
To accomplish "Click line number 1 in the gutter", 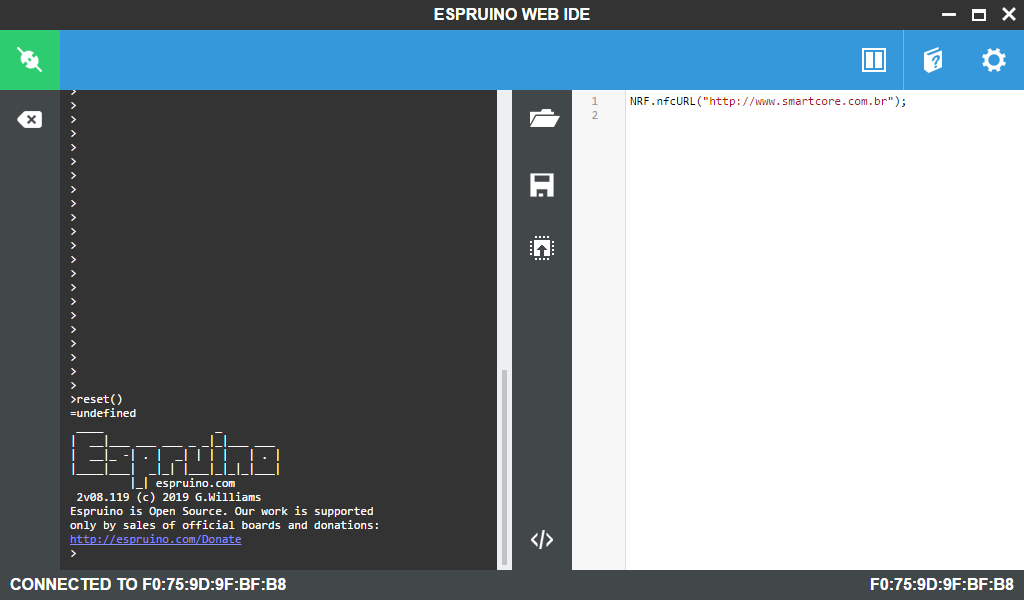I will click(594, 101).
